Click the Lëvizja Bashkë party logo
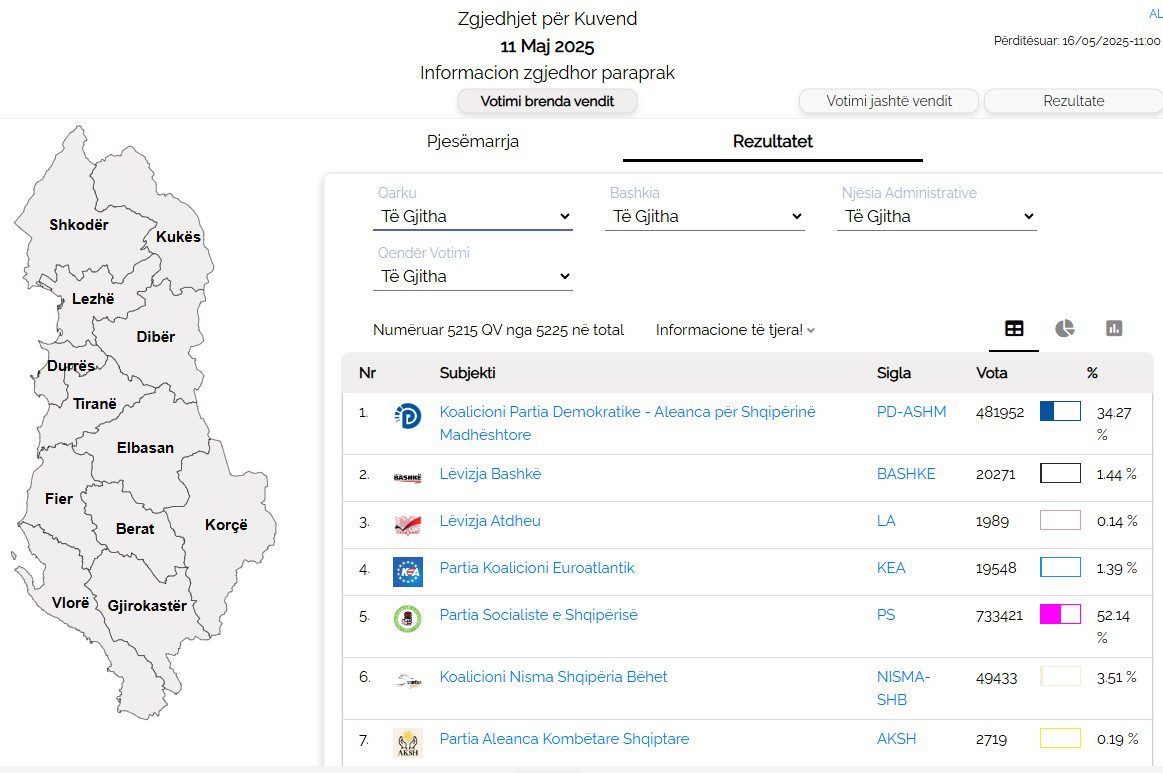Viewport: 1163px width, 773px height. pos(407,478)
